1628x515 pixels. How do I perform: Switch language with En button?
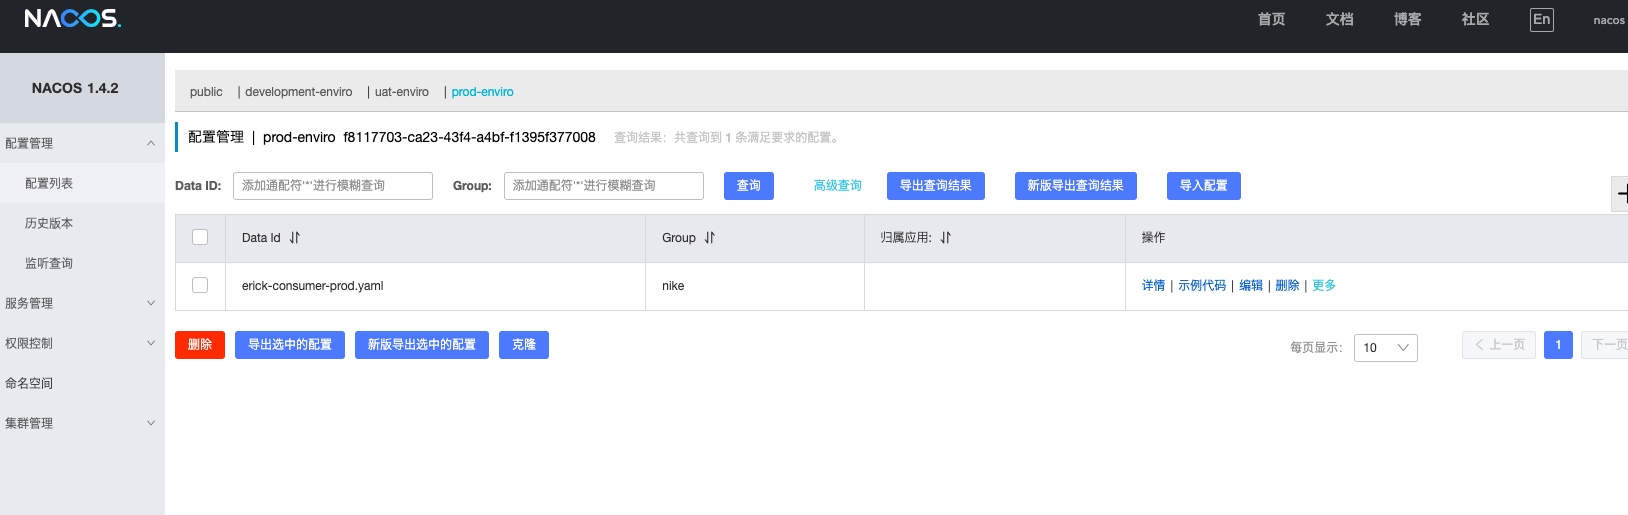click(x=1542, y=20)
